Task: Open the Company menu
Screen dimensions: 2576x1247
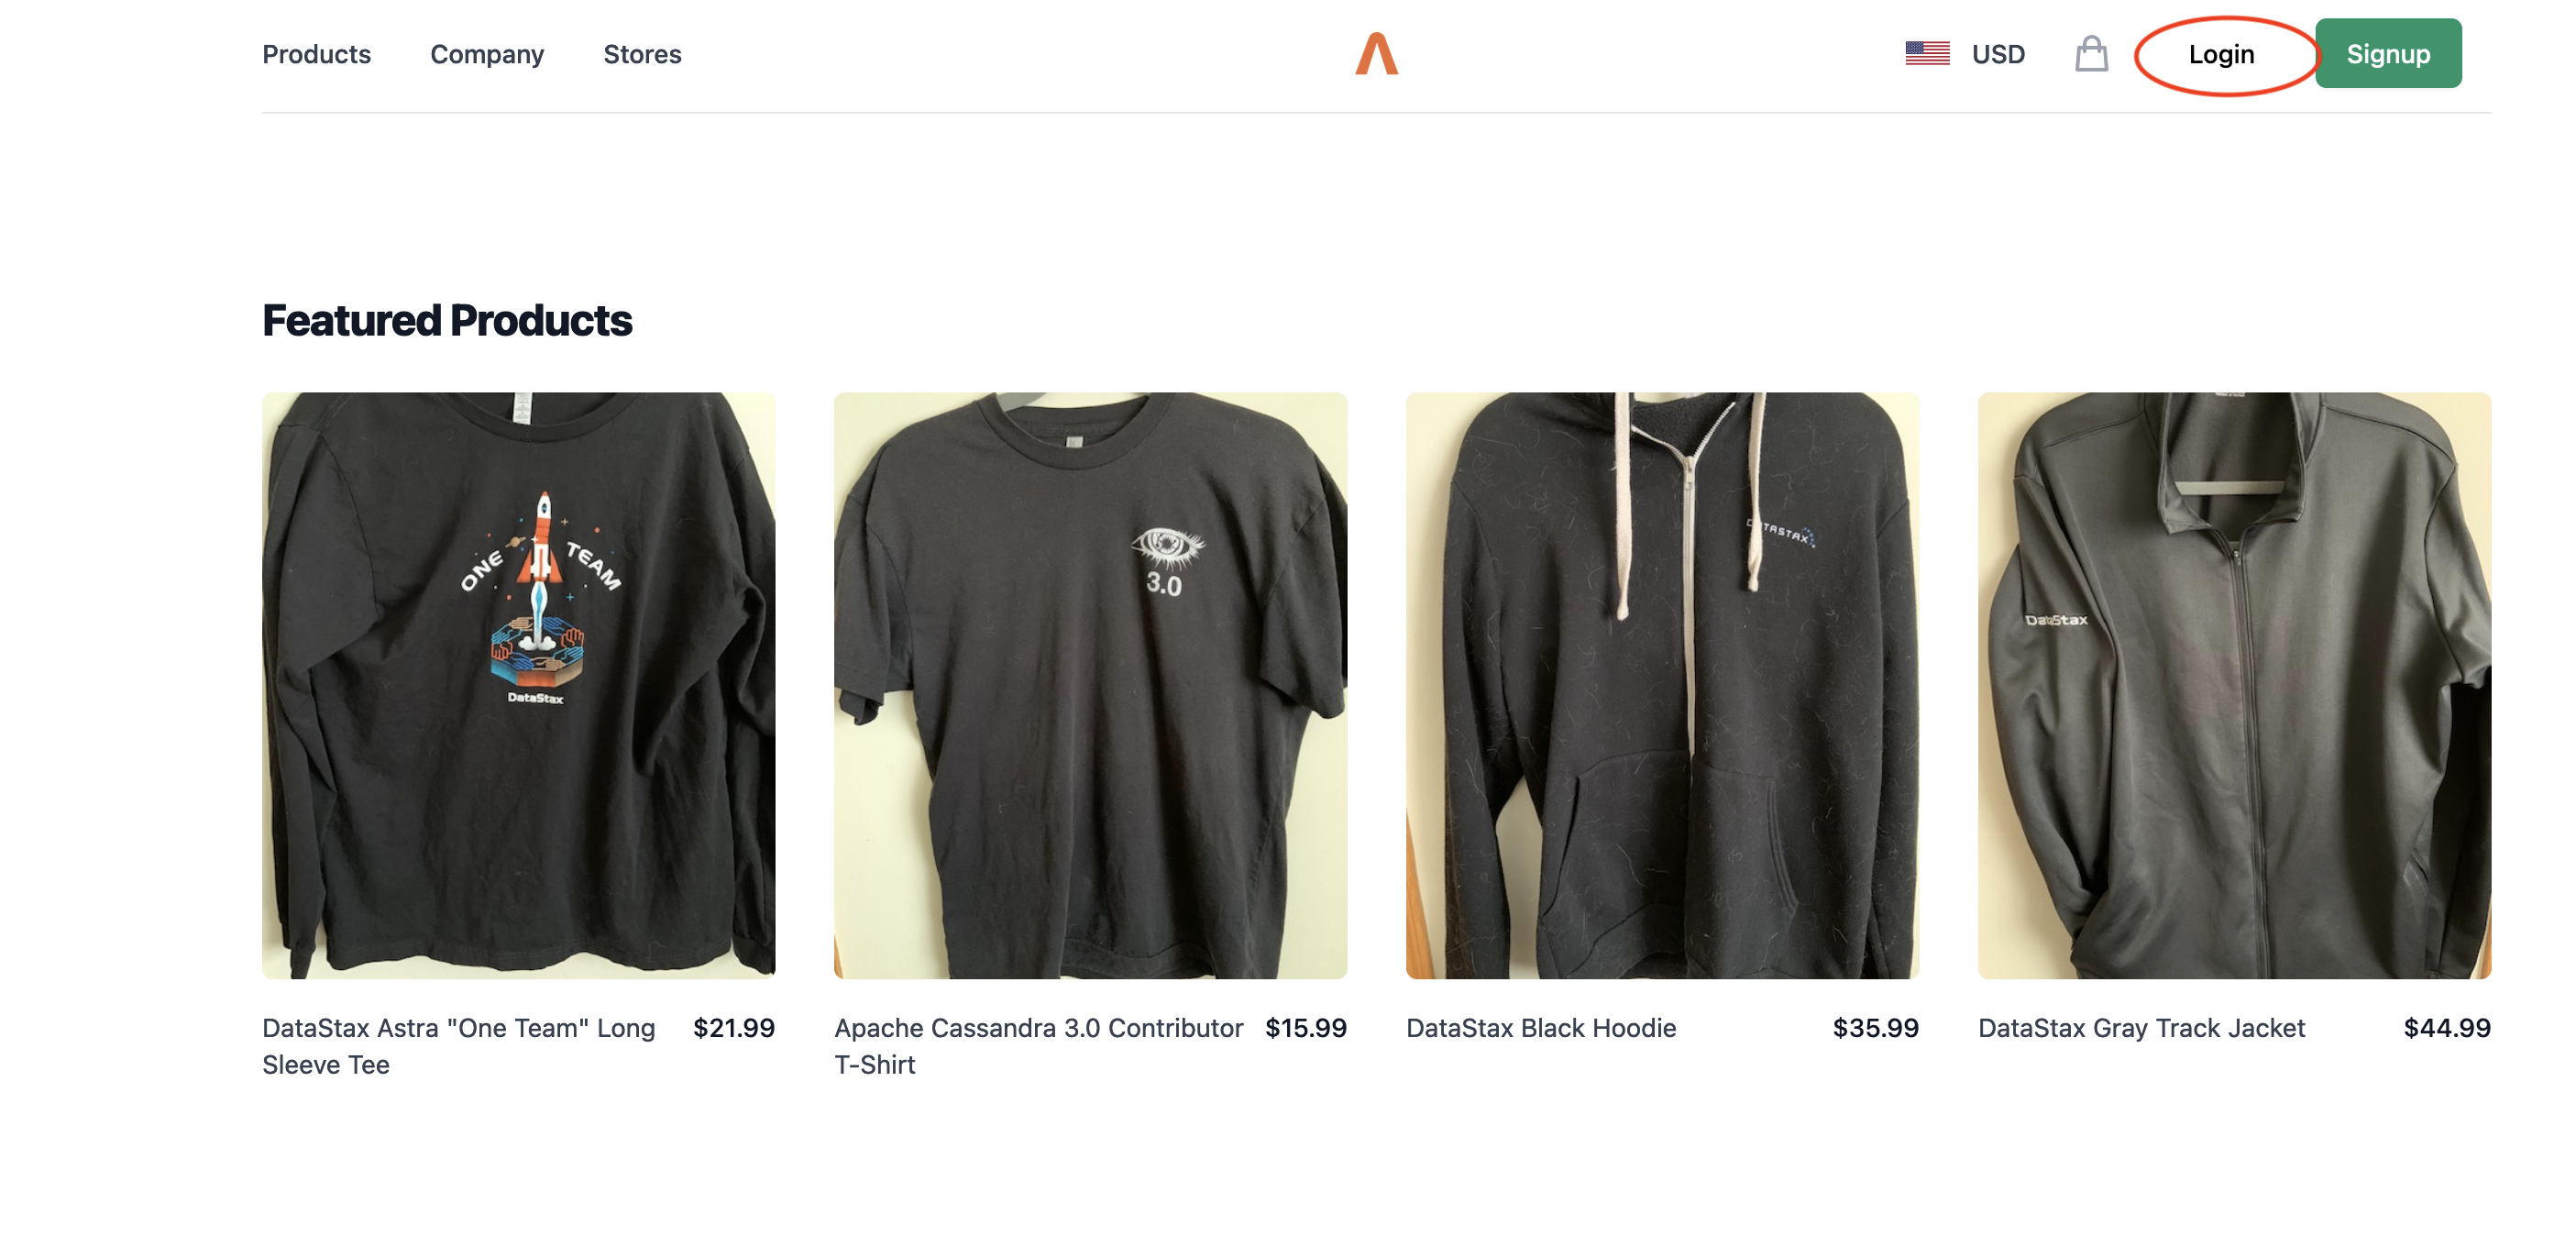Action: [x=487, y=54]
